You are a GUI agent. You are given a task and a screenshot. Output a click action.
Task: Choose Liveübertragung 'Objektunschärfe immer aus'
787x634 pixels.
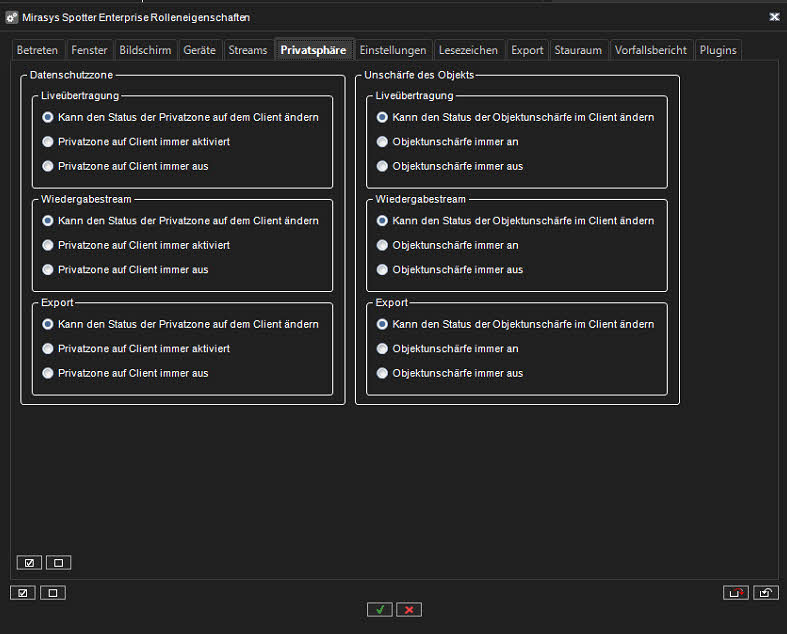pyautogui.click(x=382, y=166)
